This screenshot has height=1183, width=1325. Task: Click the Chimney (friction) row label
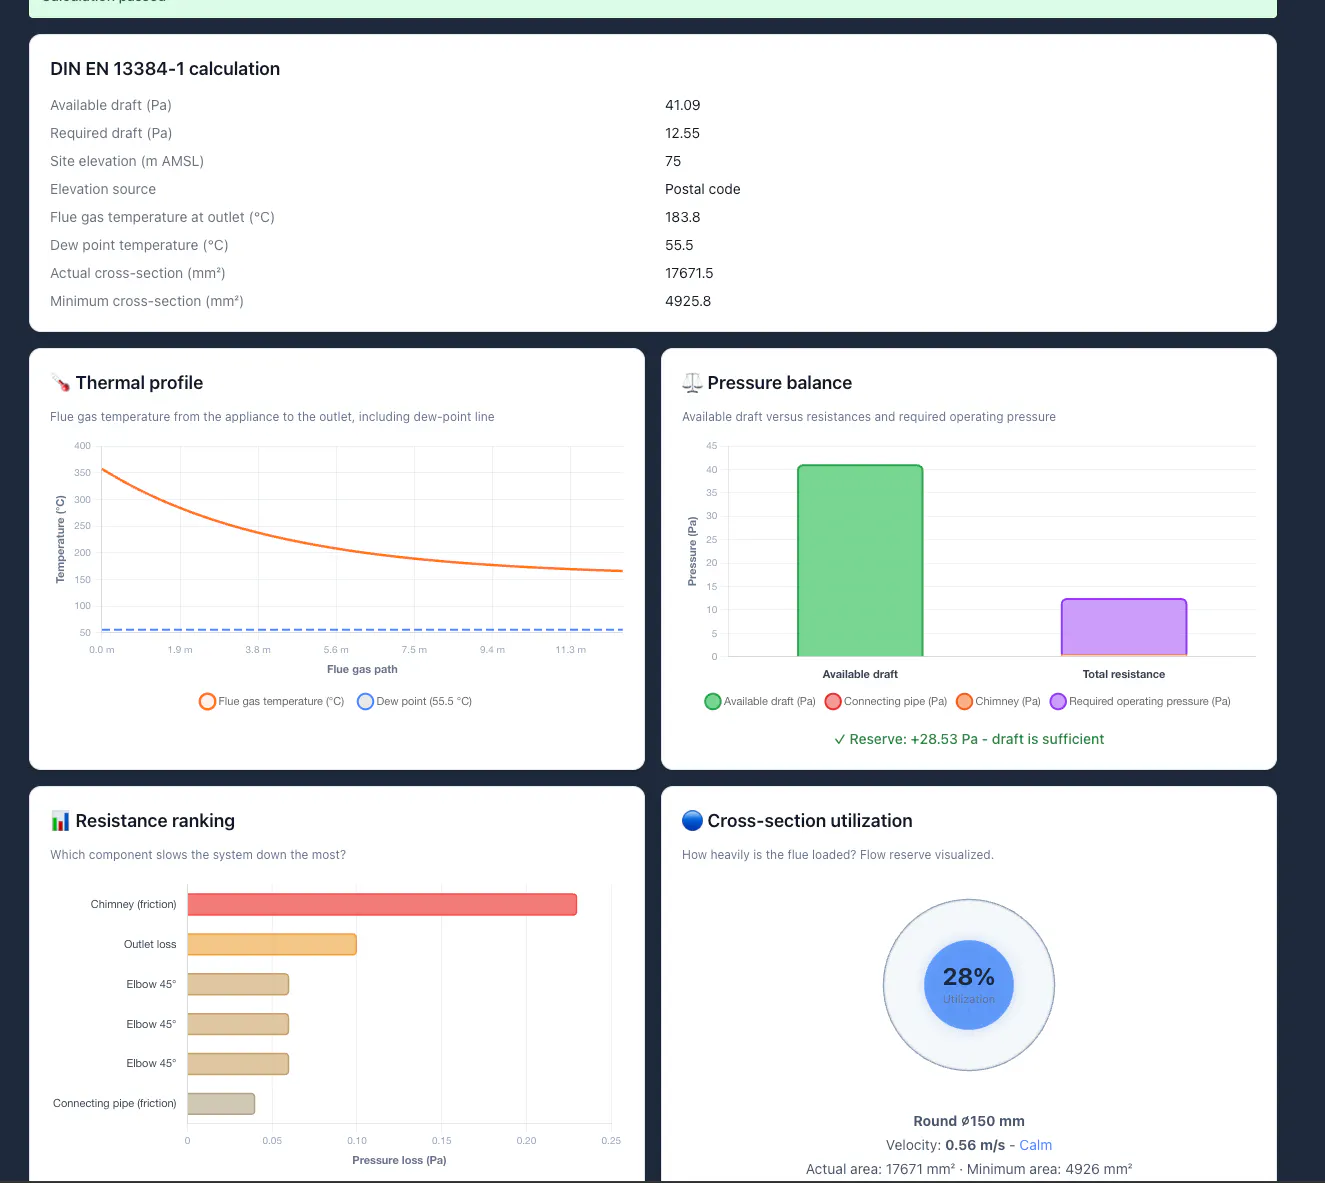pos(133,904)
